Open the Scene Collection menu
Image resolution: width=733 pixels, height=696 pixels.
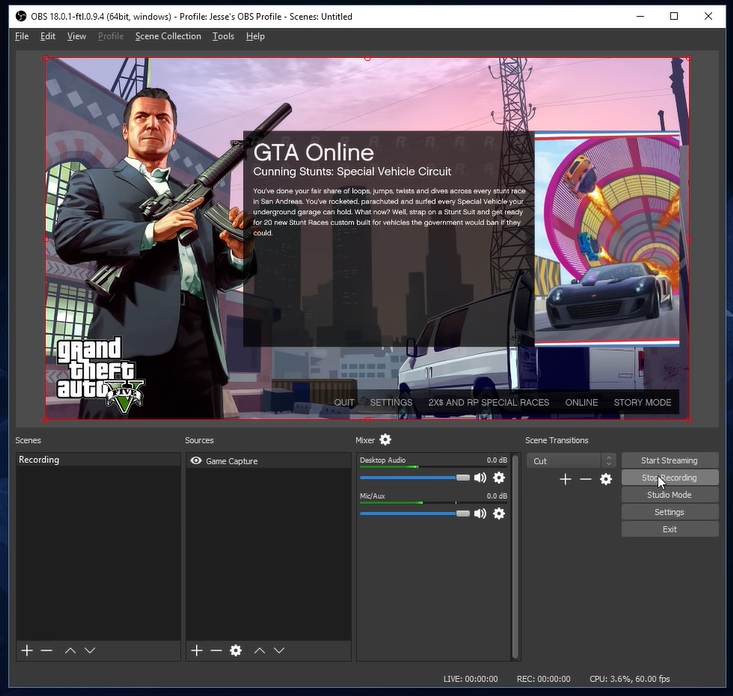(168, 36)
